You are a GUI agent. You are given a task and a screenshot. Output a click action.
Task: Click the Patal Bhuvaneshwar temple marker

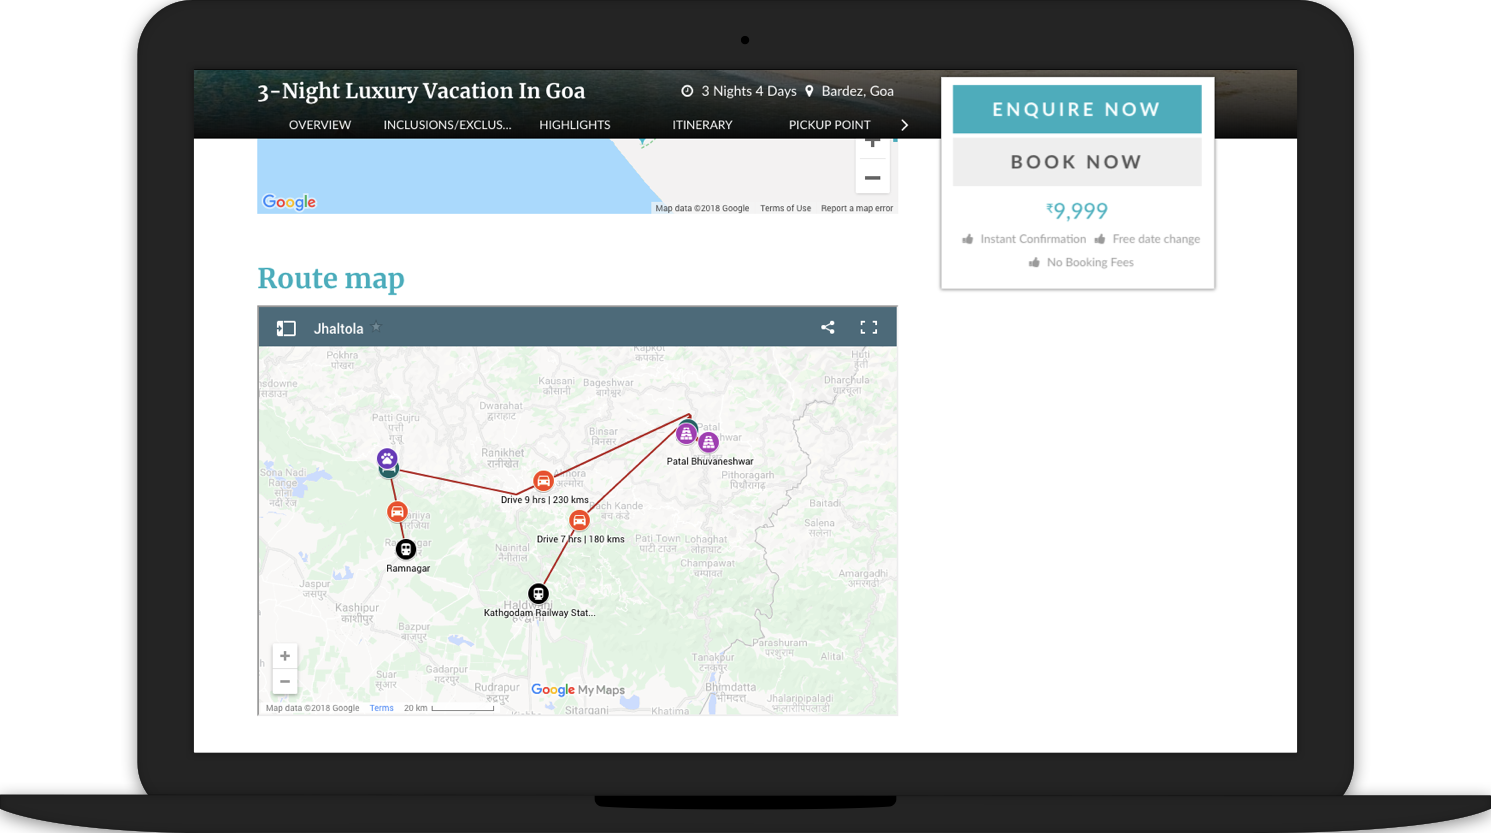(708, 442)
